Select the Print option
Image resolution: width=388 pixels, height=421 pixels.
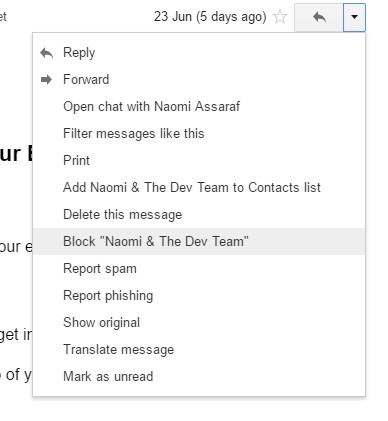pyautogui.click(x=199, y=161)
